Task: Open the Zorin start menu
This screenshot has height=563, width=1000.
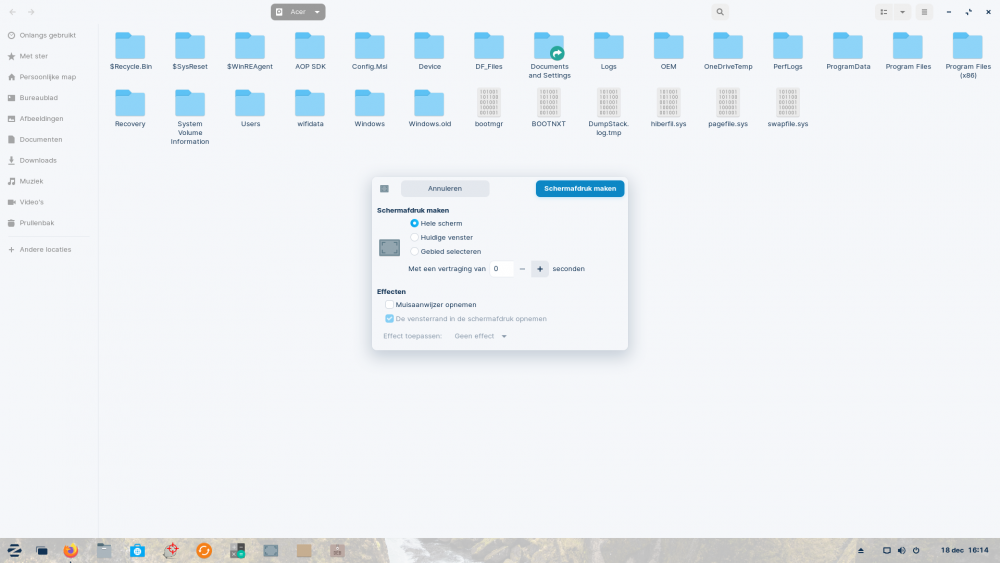Action: pyautogui.click(x=14, y=550)
